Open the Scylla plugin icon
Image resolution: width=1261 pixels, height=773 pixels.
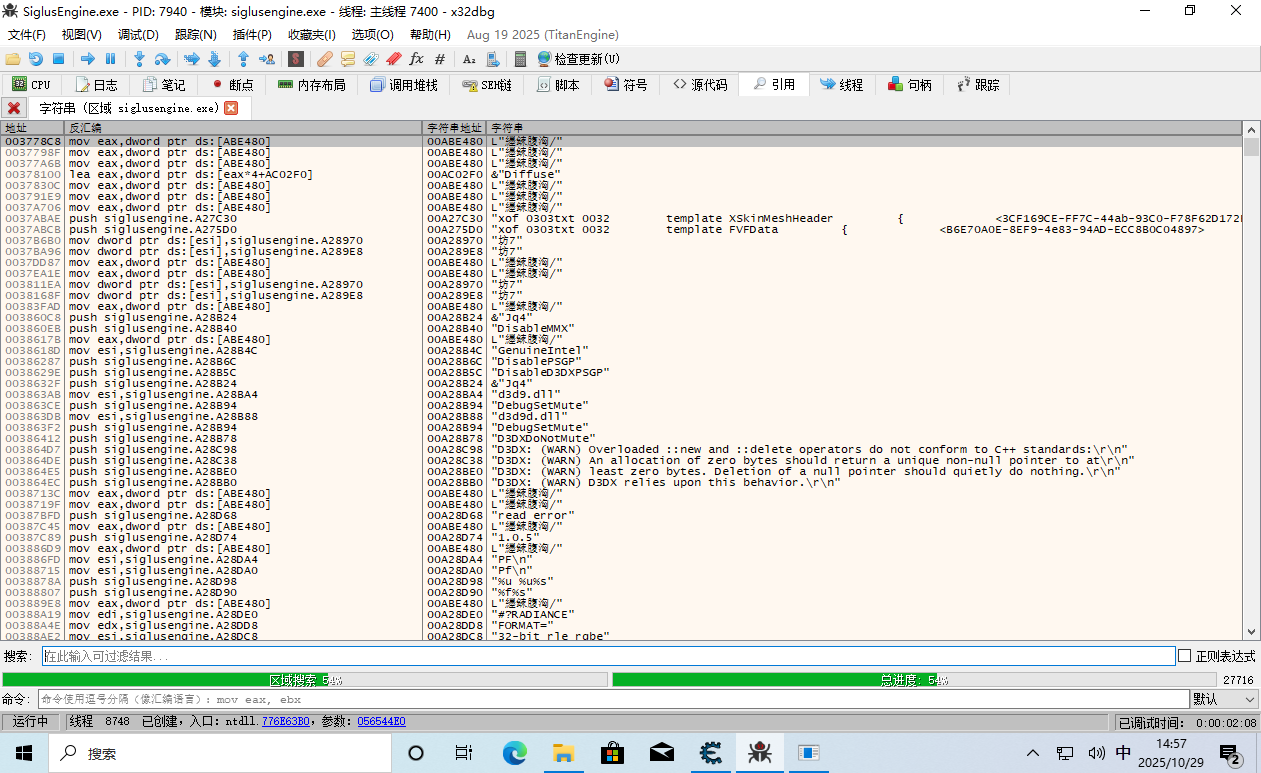(296, 59)
